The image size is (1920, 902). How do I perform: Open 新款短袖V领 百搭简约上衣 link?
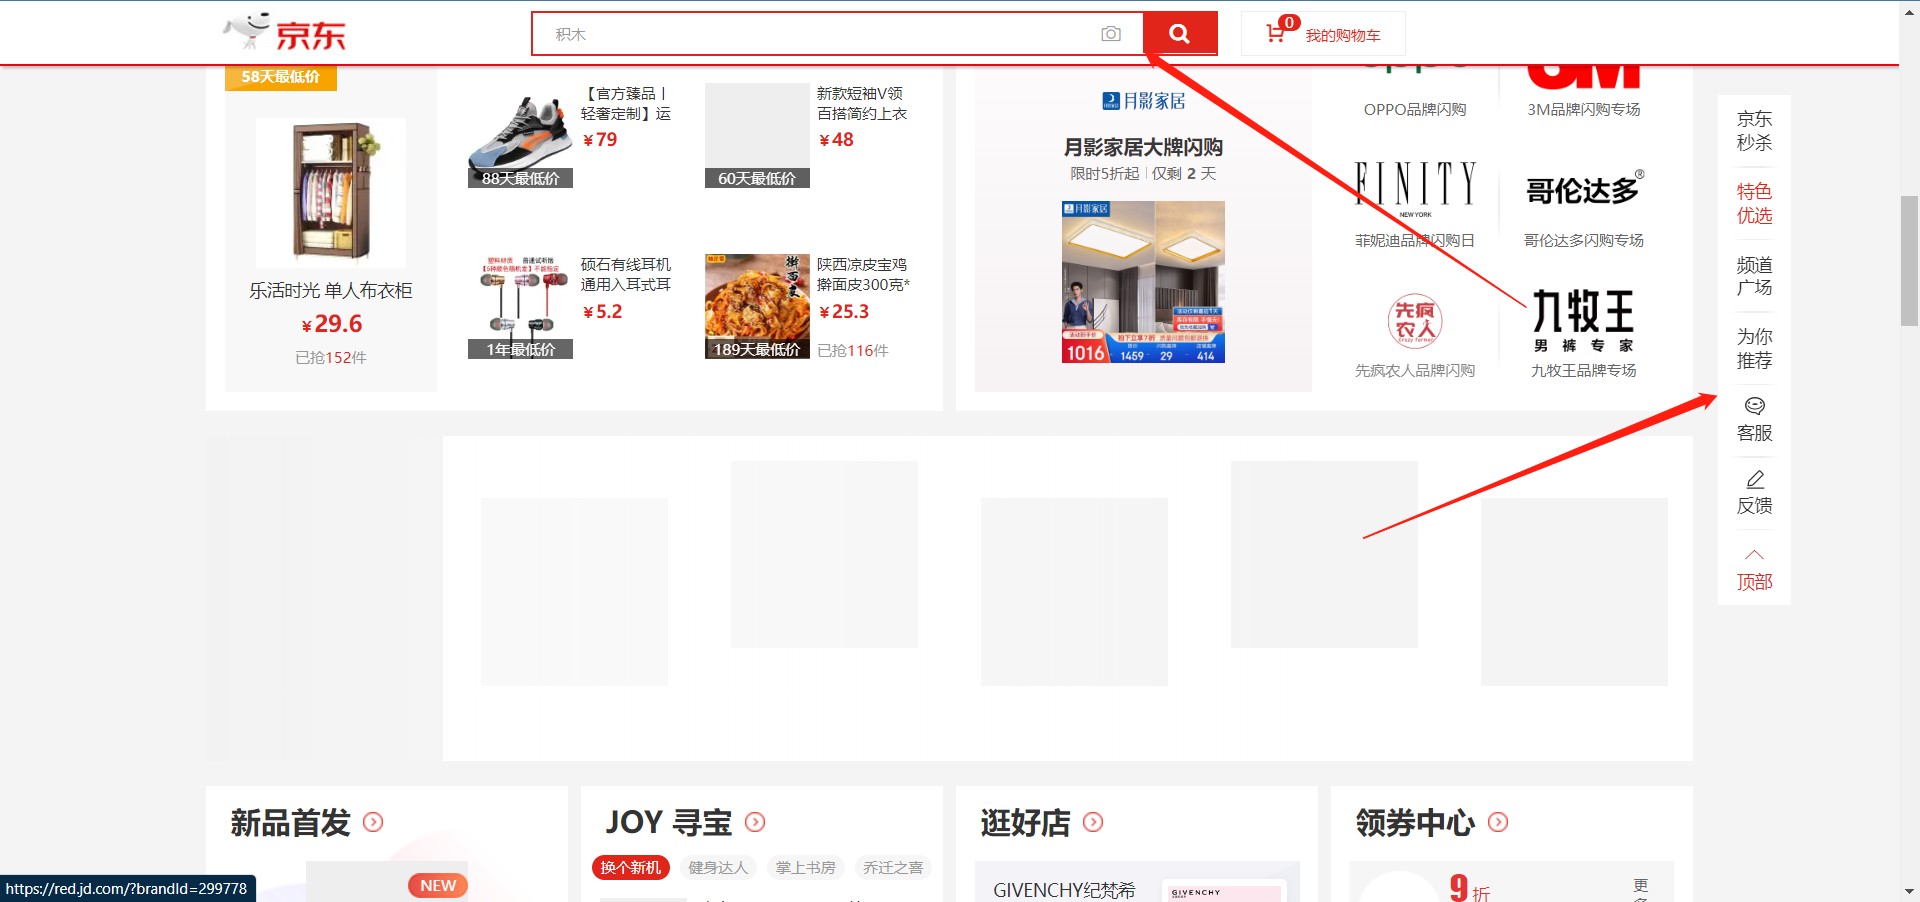point(862,103)
